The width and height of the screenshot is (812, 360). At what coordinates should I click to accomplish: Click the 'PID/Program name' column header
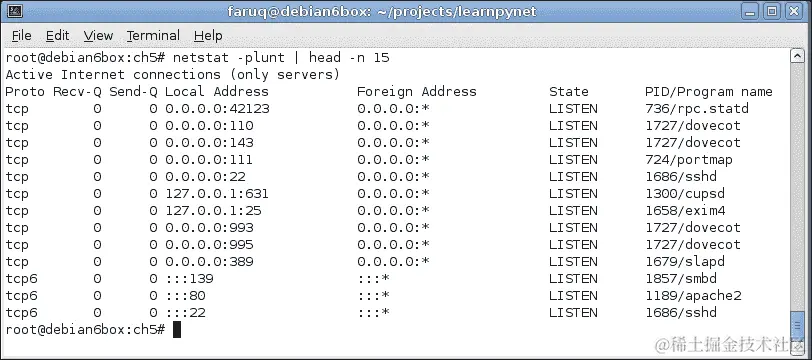tap(708, 92)
